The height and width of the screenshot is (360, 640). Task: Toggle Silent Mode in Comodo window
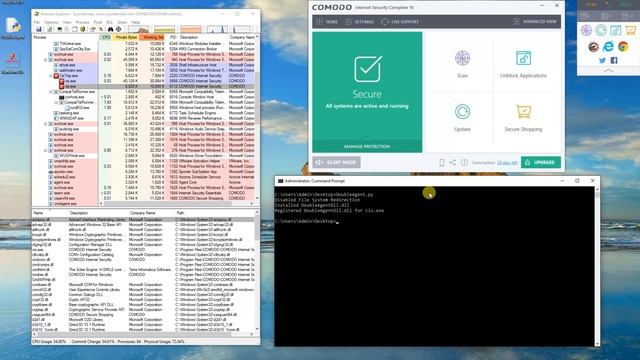click(336, 162)
